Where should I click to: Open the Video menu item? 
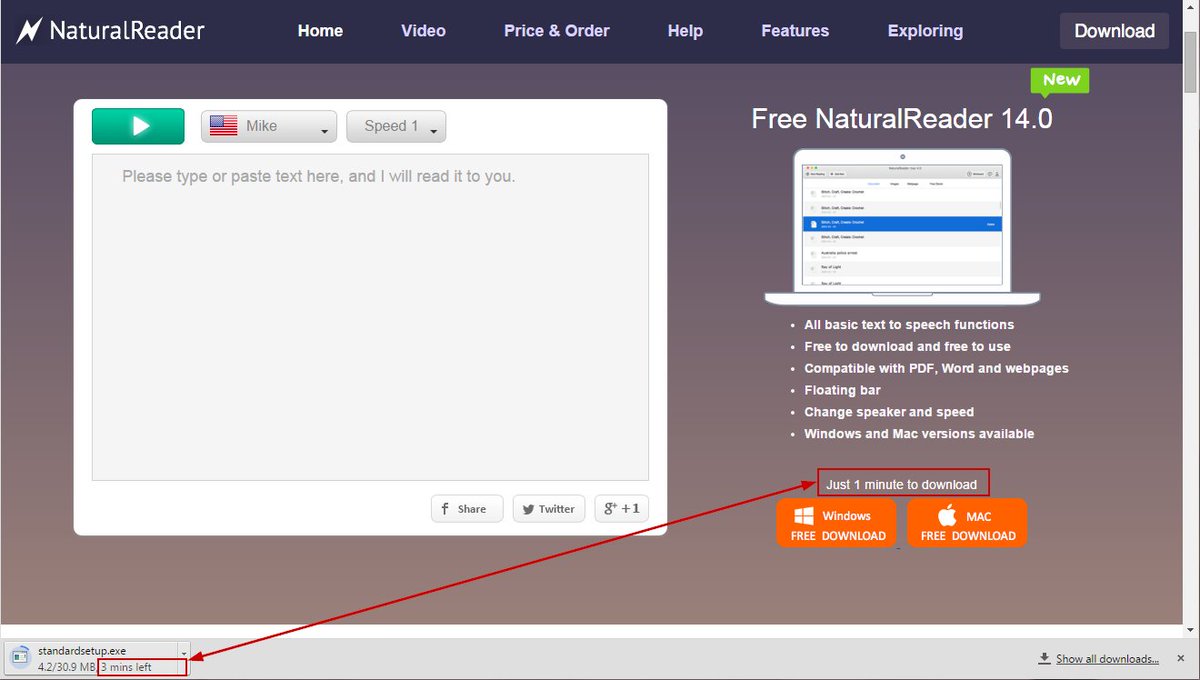click(x=423, y=31)
